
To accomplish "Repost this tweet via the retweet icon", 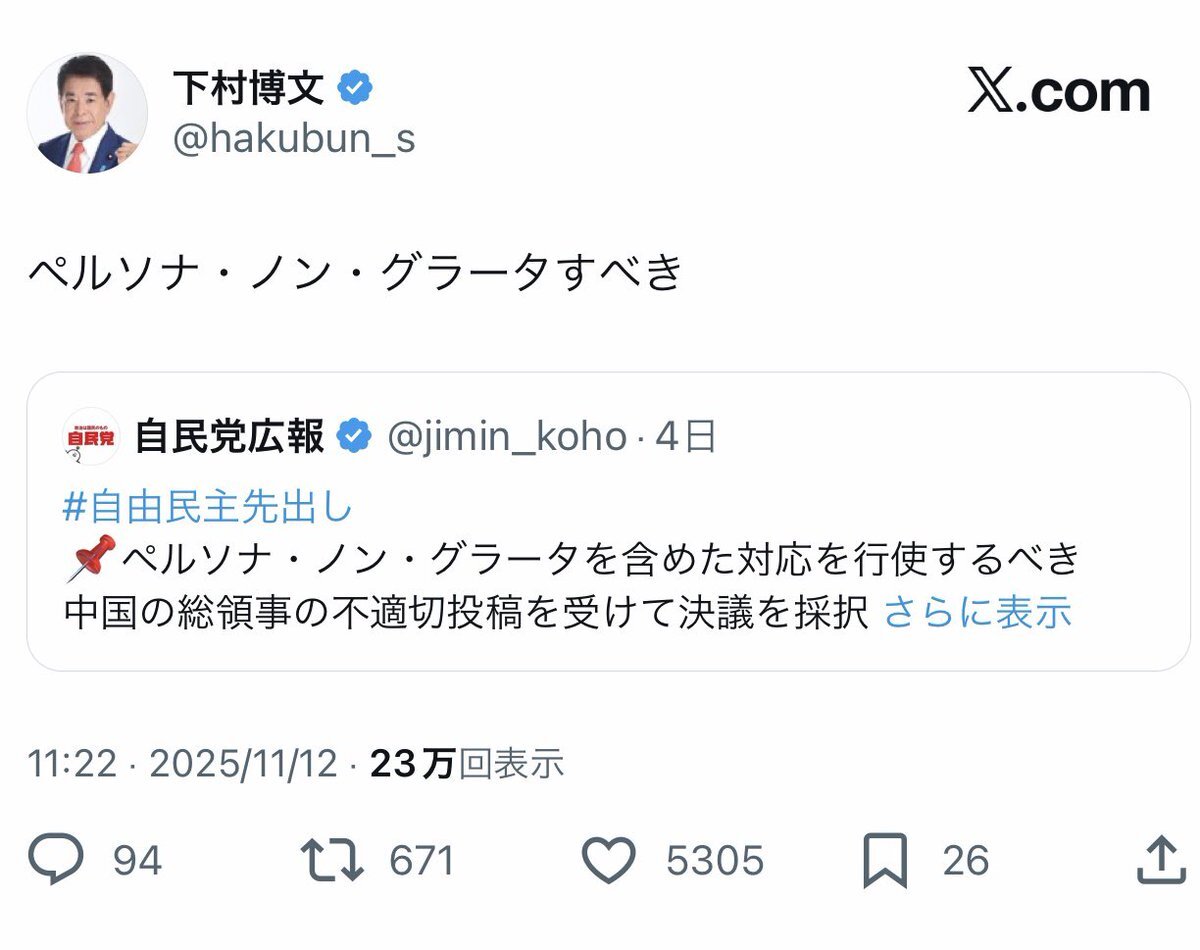I will pyautogui.click(x=334, y=860).
